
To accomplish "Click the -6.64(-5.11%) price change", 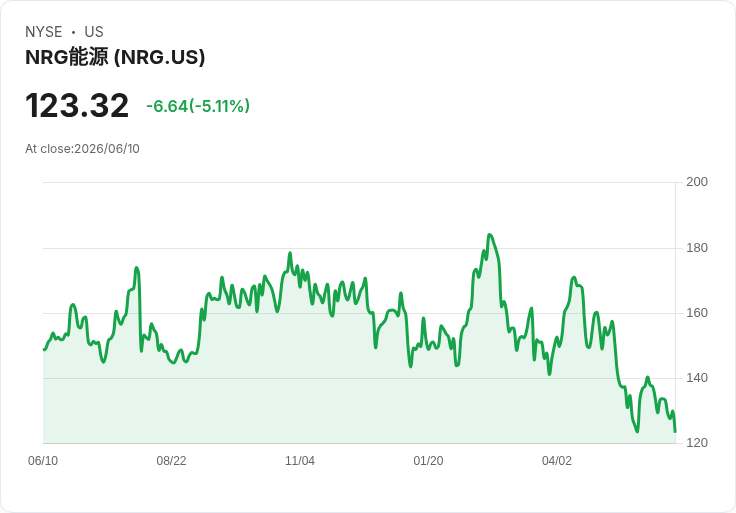I will (x=198, y=106).
